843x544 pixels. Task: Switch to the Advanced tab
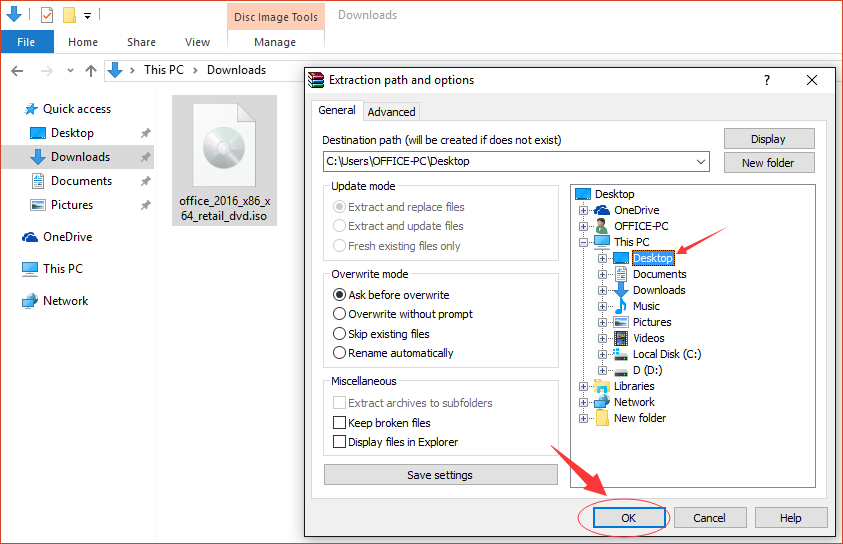391,112
